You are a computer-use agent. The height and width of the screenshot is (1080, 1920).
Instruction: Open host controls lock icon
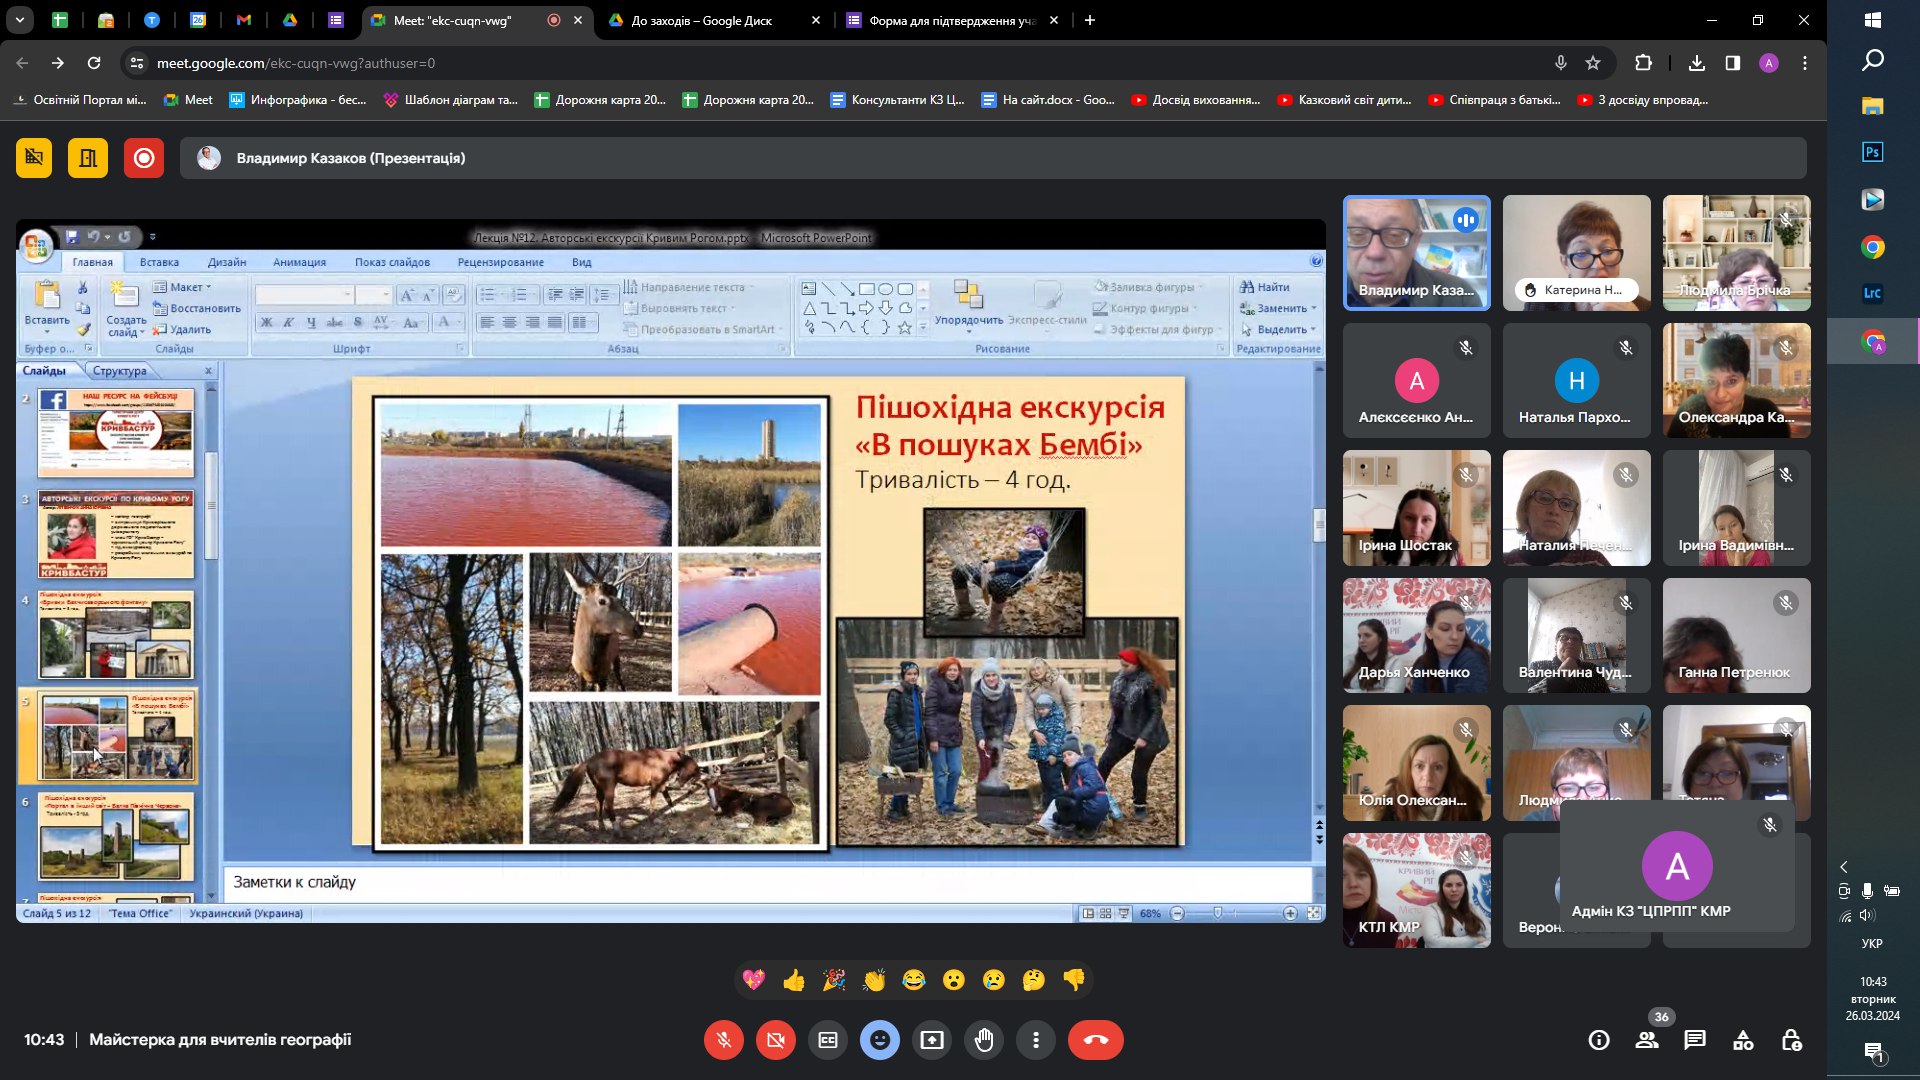(x=1791, y=1040)
